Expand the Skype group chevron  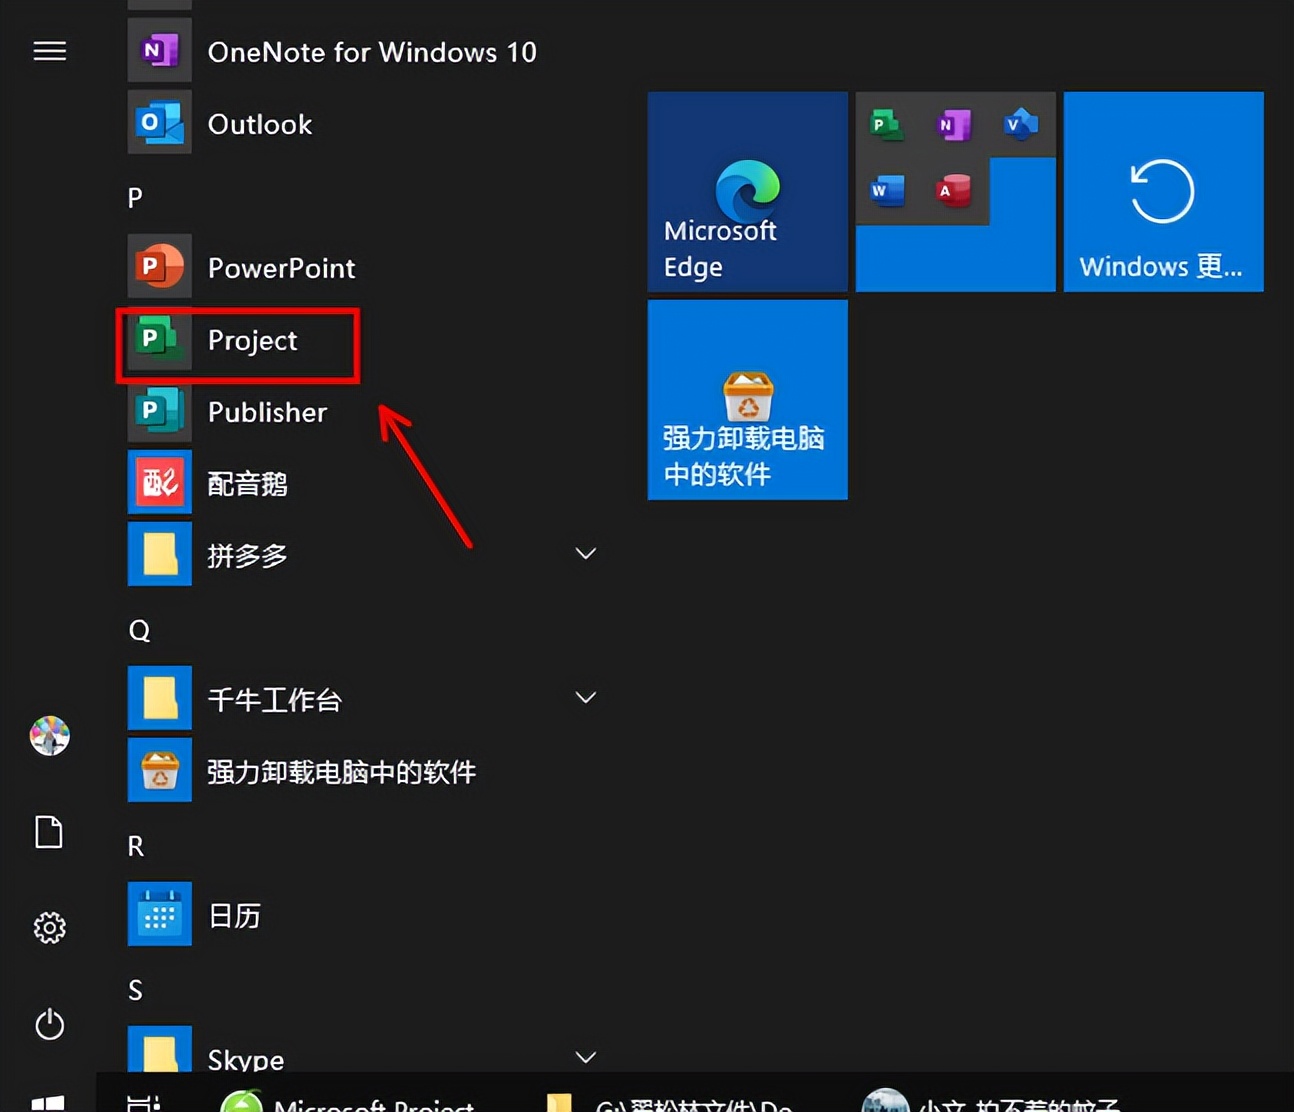pos(585,1057)
